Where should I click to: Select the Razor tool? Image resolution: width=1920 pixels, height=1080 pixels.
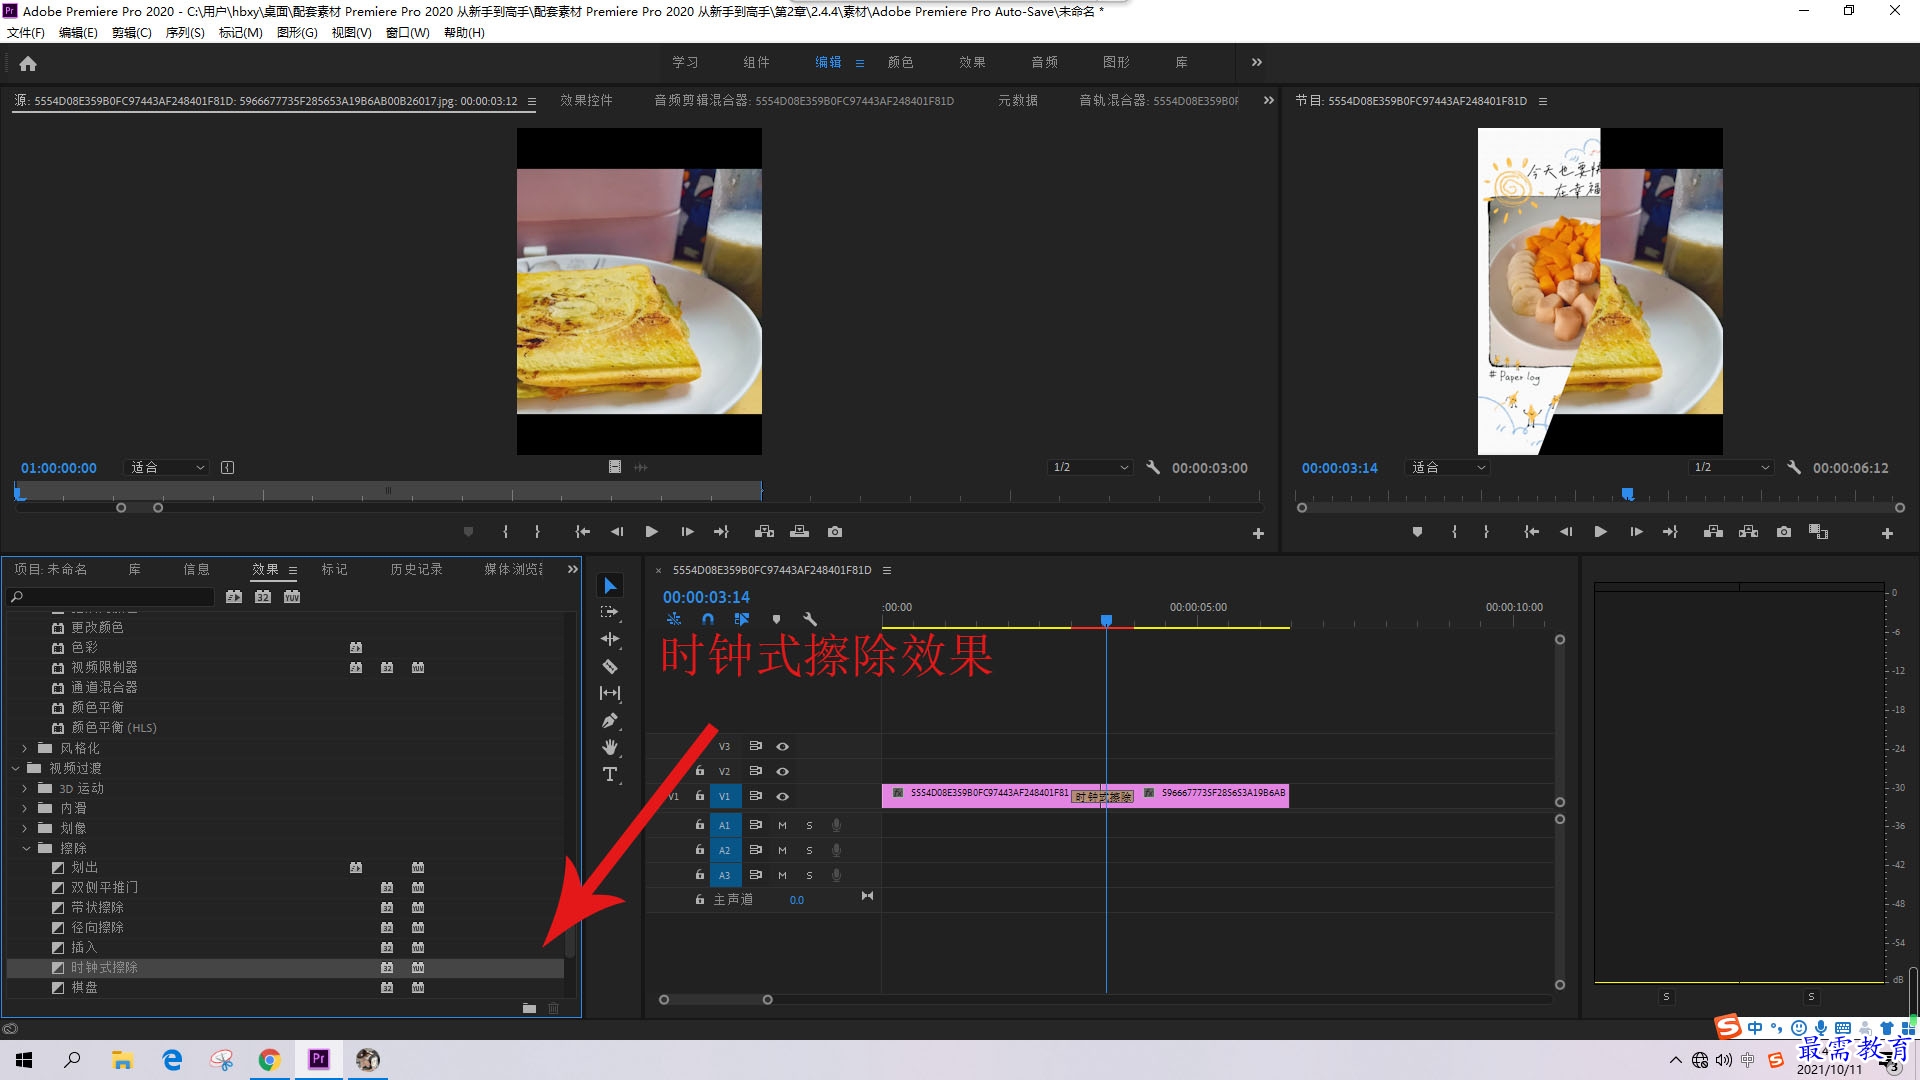610,666
